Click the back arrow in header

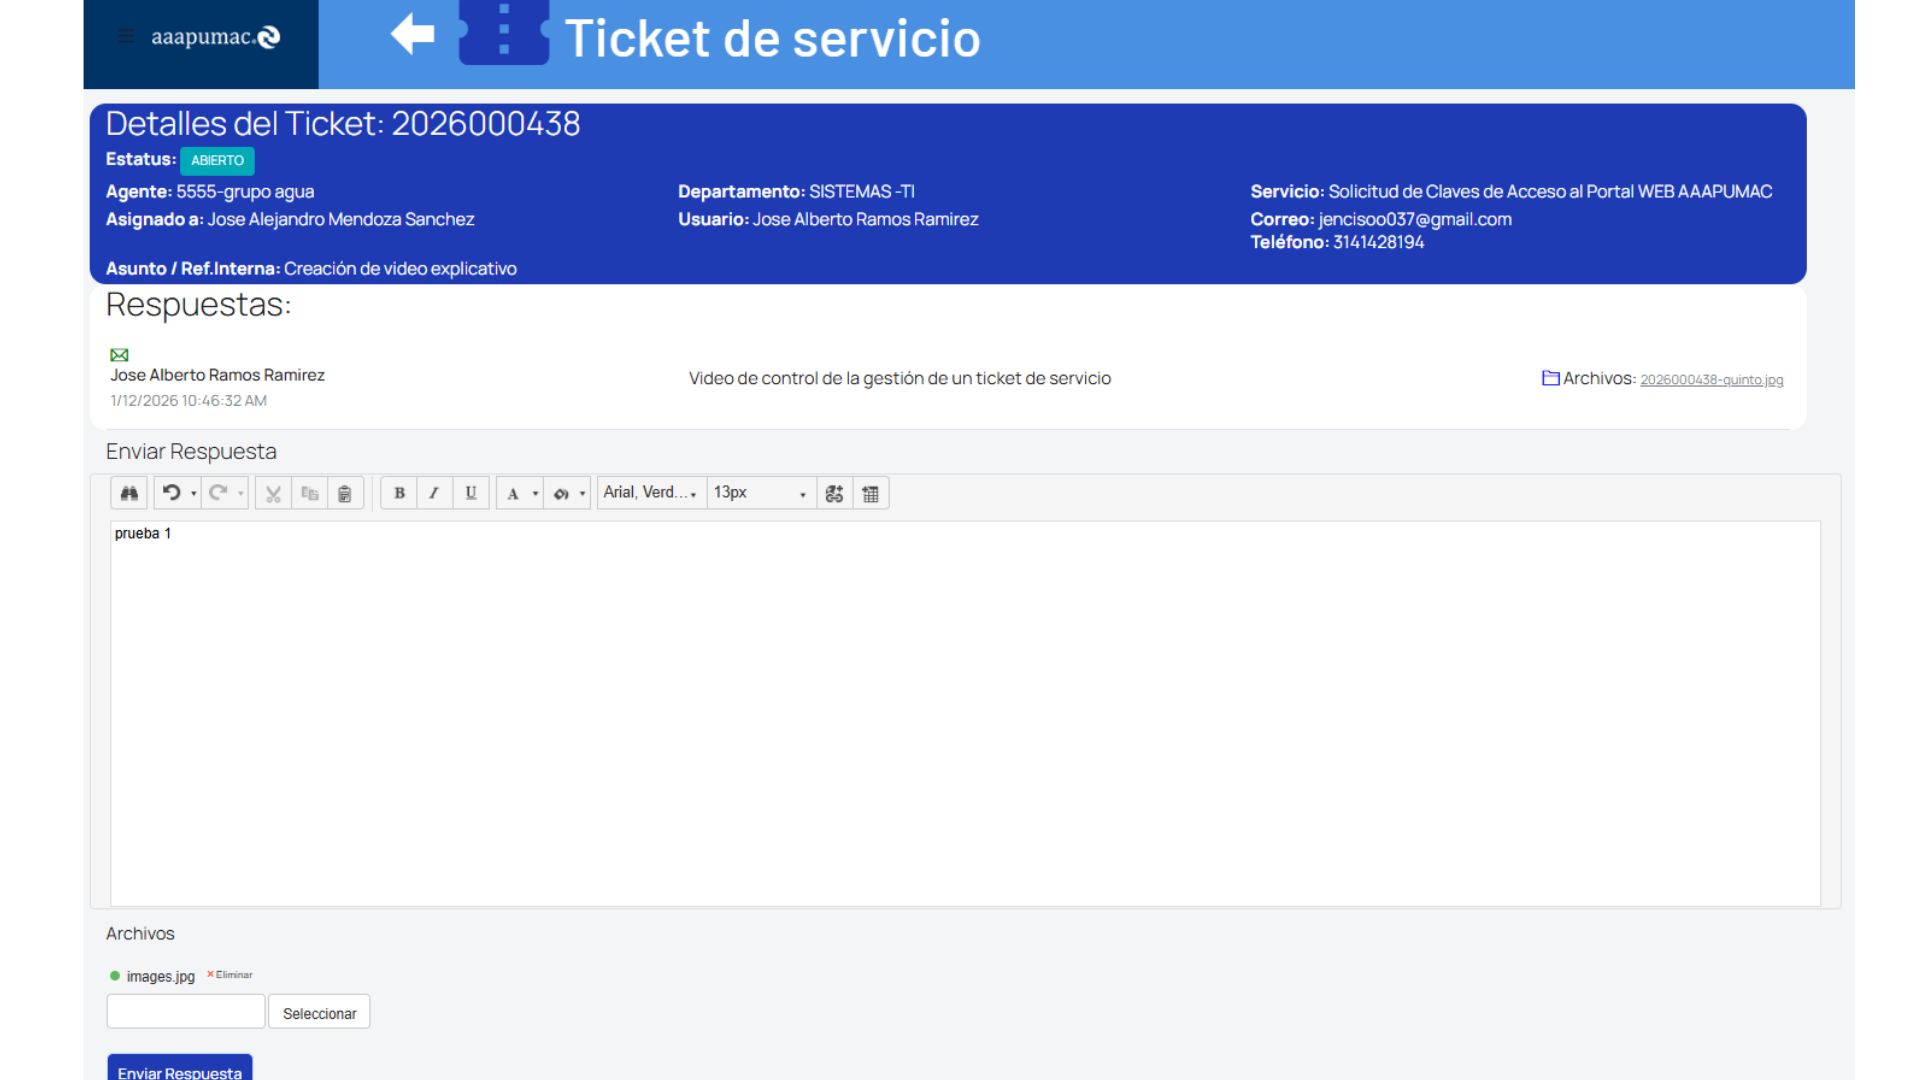[x=412, y=35]
